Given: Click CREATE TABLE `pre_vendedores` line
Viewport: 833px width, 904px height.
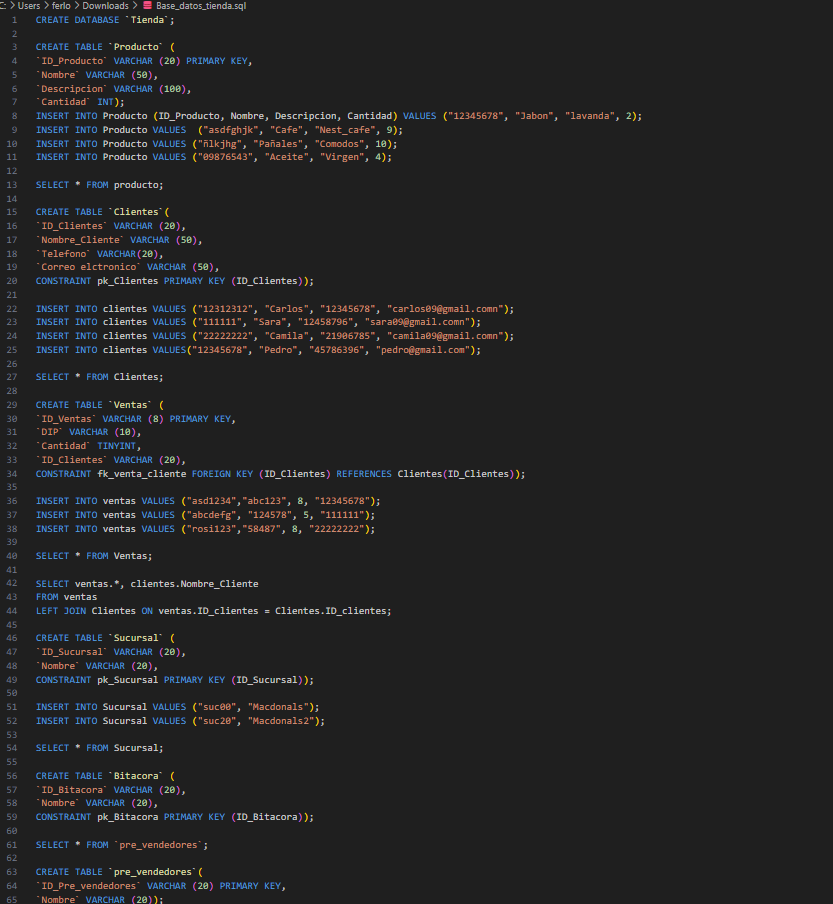Looking at the screenshot, I should coord(119,872).
